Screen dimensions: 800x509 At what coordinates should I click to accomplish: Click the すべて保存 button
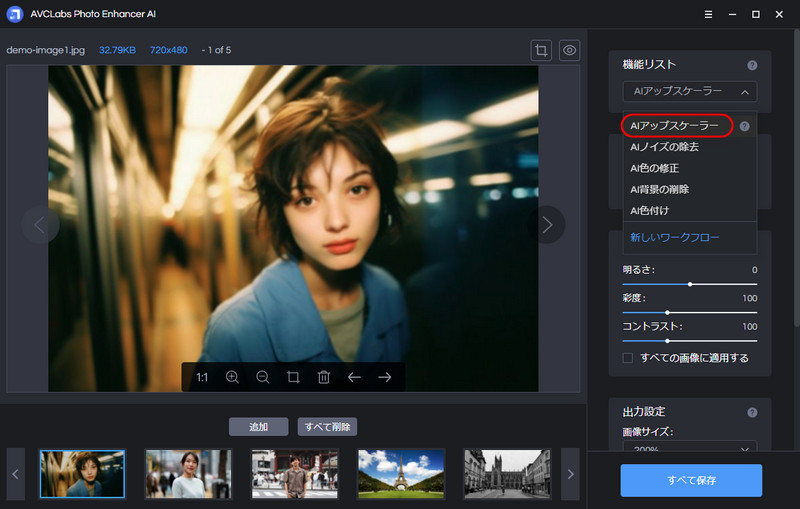[x=691, y=480]
